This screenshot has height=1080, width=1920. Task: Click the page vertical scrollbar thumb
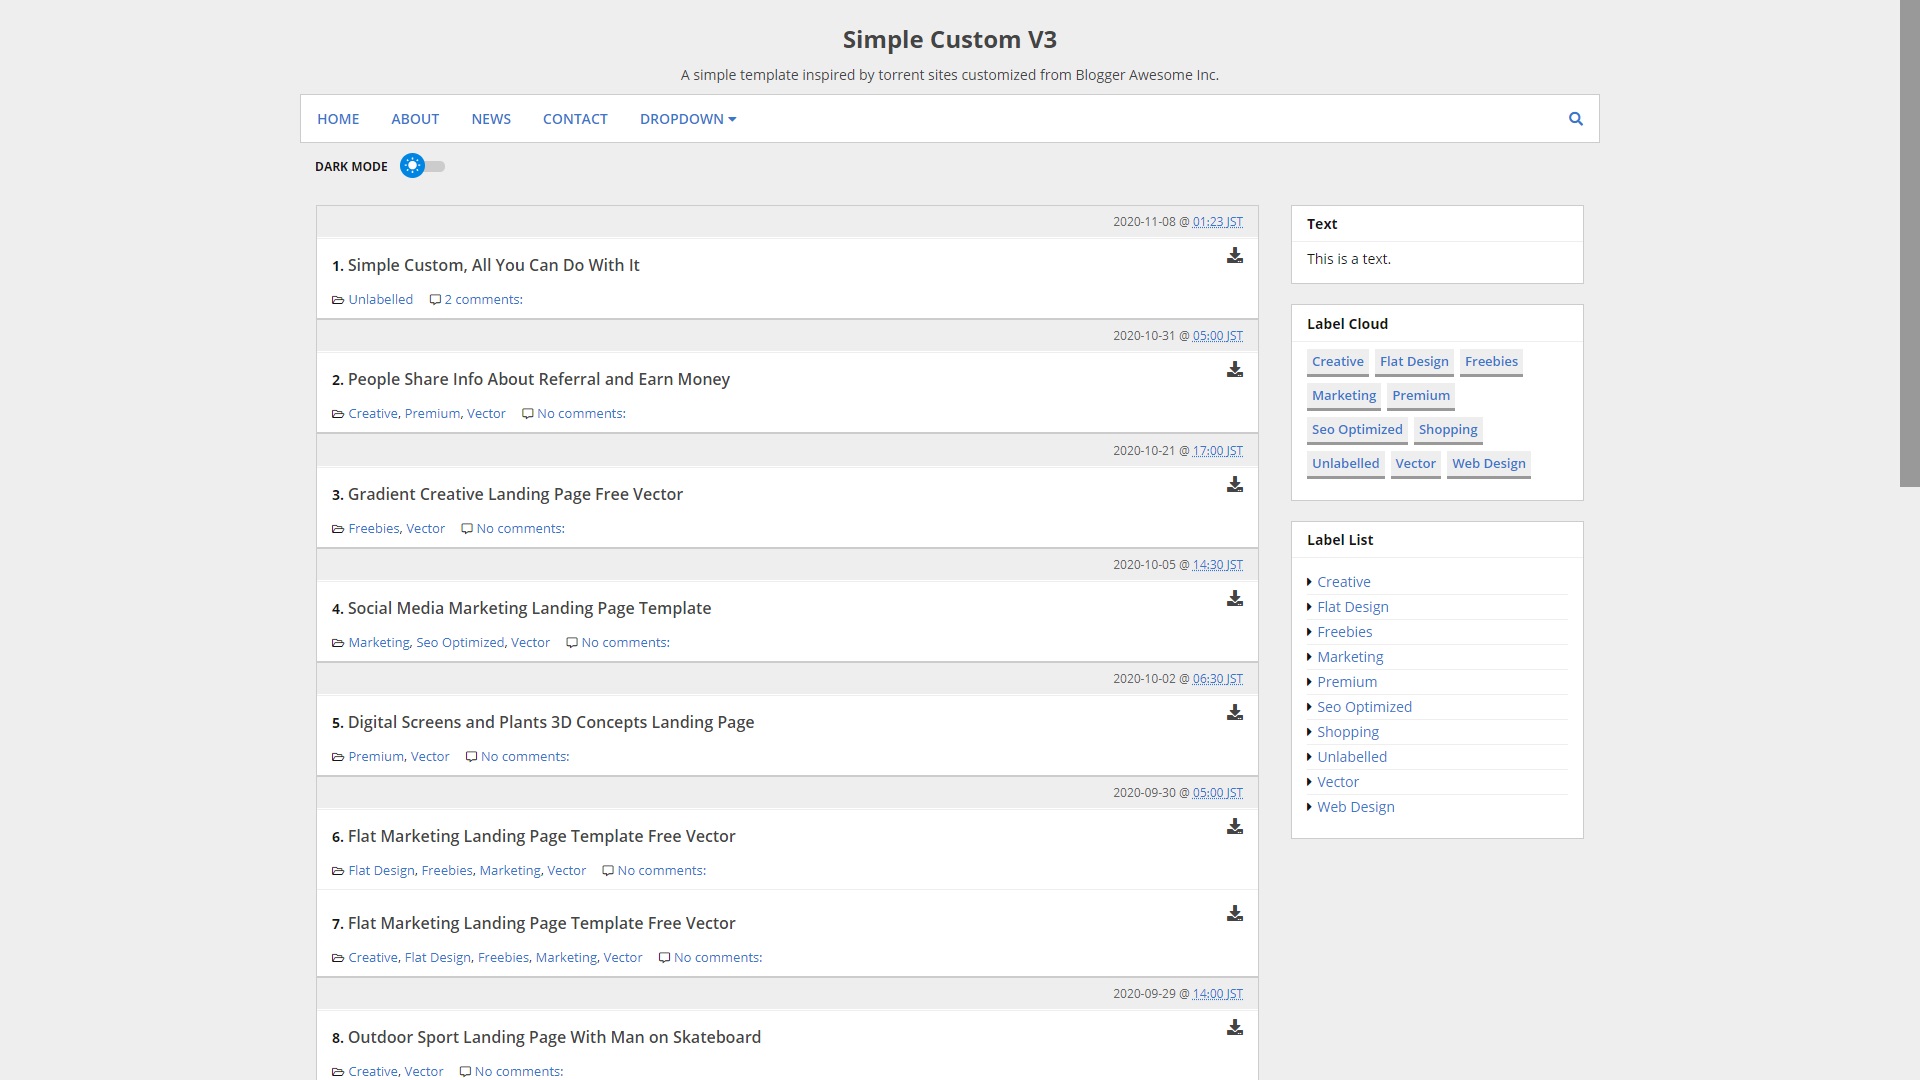click(1909, 243)
